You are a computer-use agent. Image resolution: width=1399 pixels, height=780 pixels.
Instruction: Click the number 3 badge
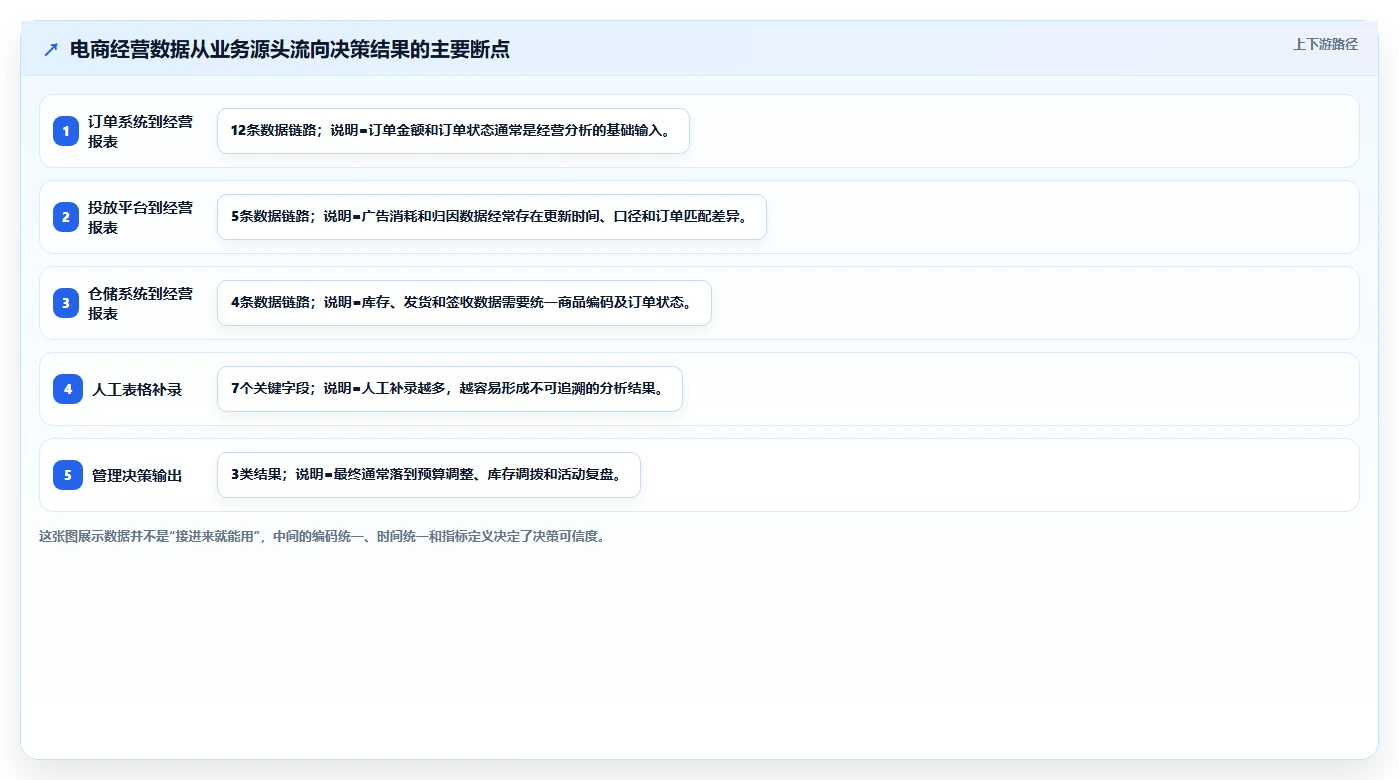pos(66,303)
